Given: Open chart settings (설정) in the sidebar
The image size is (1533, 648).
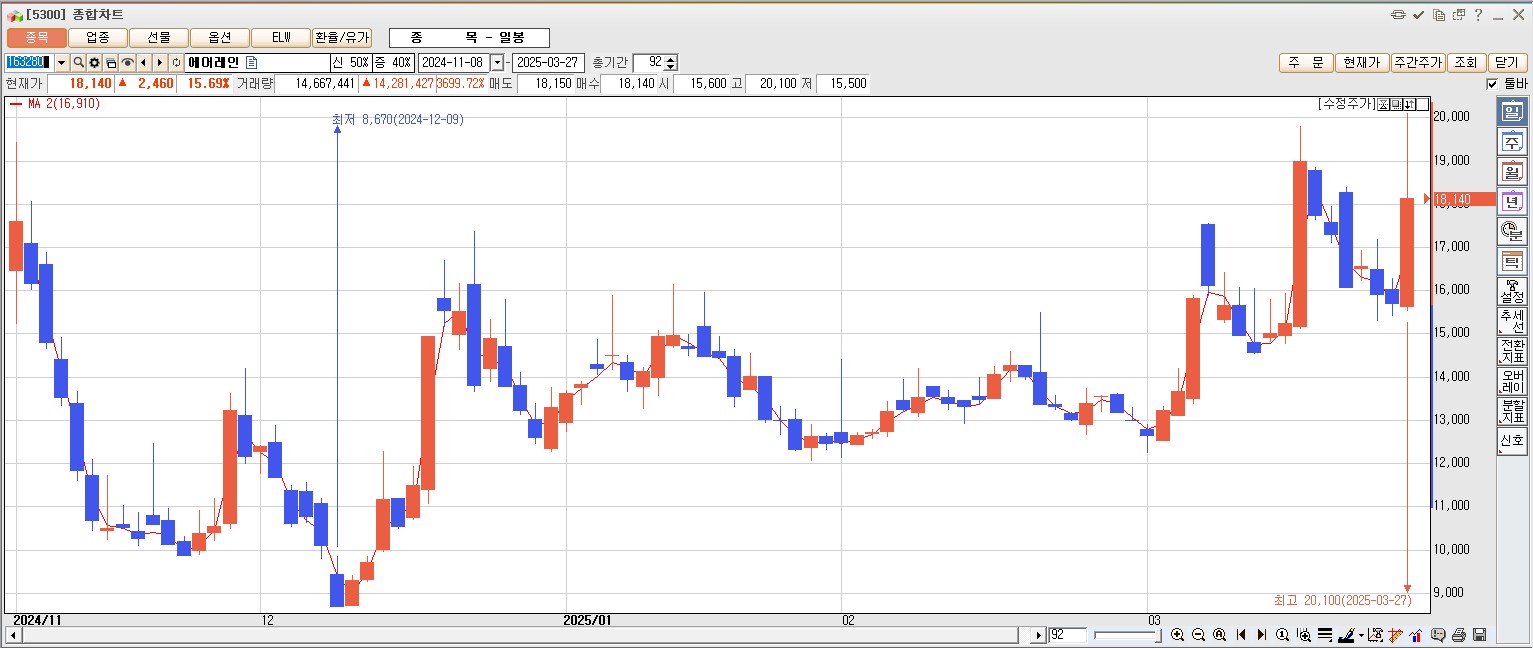Looking at the screenshot, I should click(1511, 292).
